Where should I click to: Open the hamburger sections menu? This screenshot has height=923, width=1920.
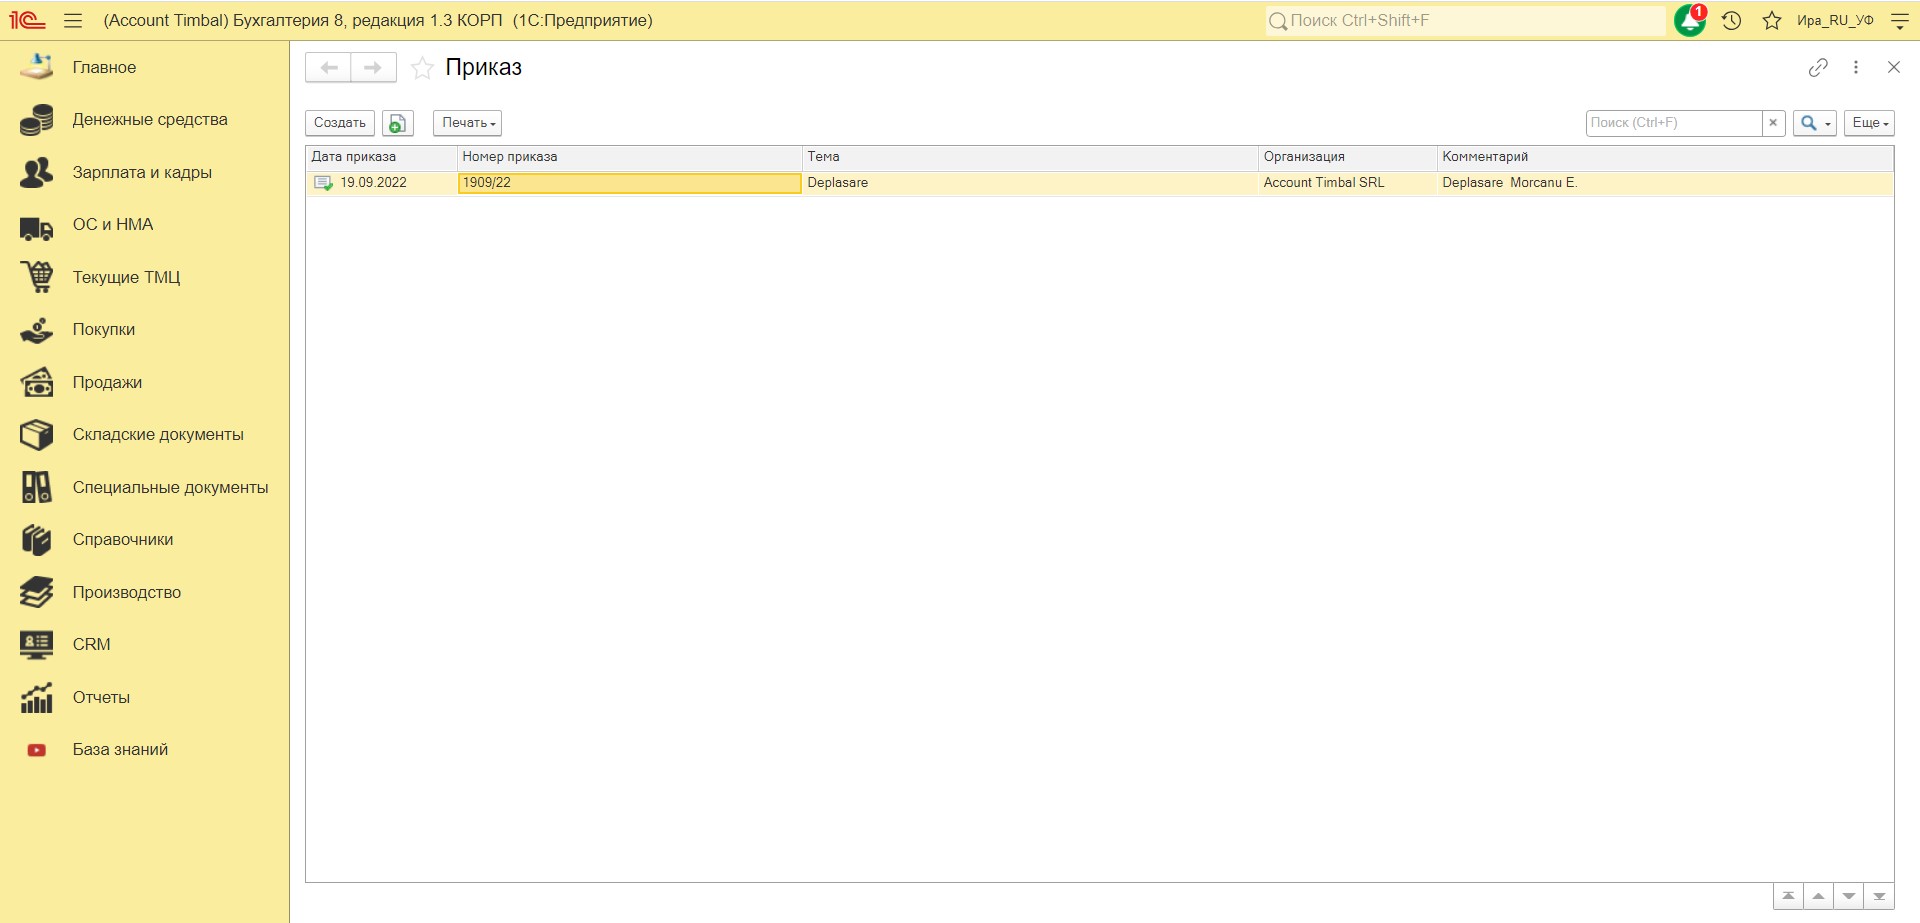coord(73,21)
